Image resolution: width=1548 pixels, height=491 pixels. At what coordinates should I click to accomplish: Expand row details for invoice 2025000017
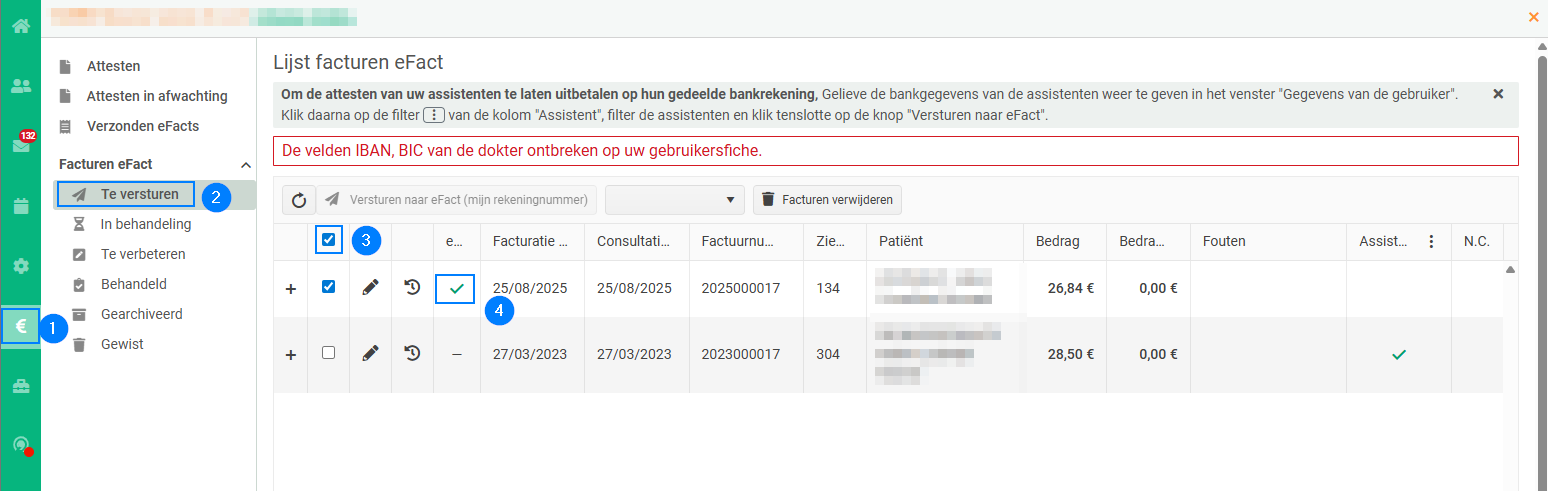pyautogui.click(x=291, y=288)
